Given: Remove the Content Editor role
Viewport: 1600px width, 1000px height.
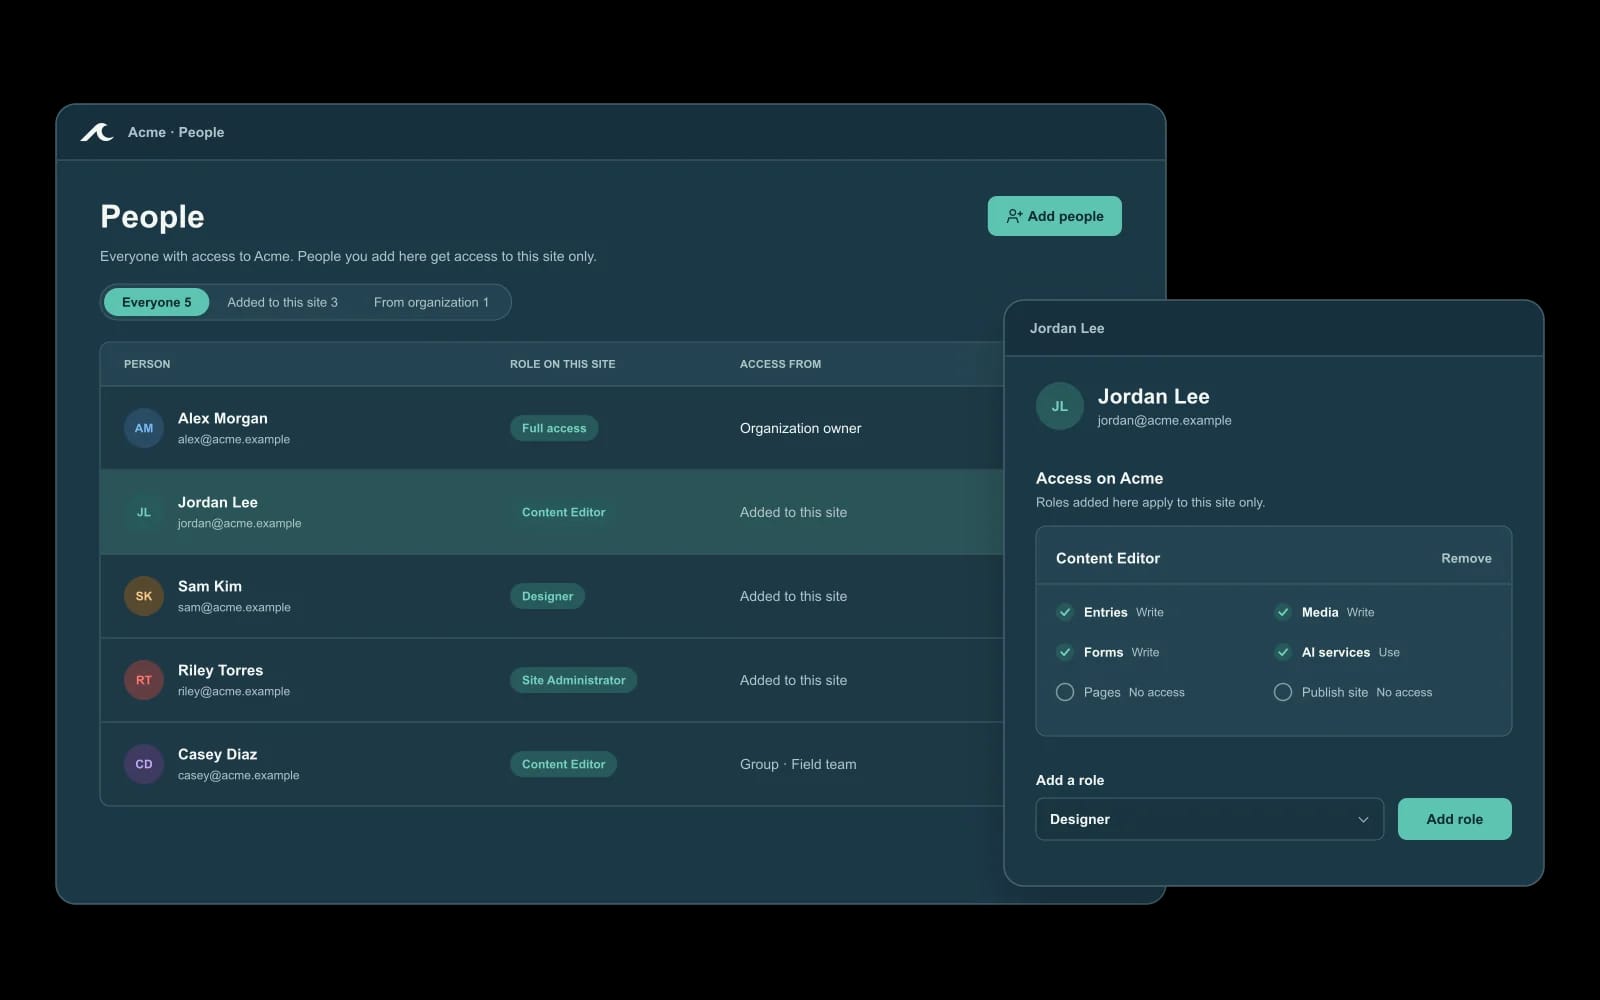Looking at the screenshot, I should click(x=1466, y=558).
